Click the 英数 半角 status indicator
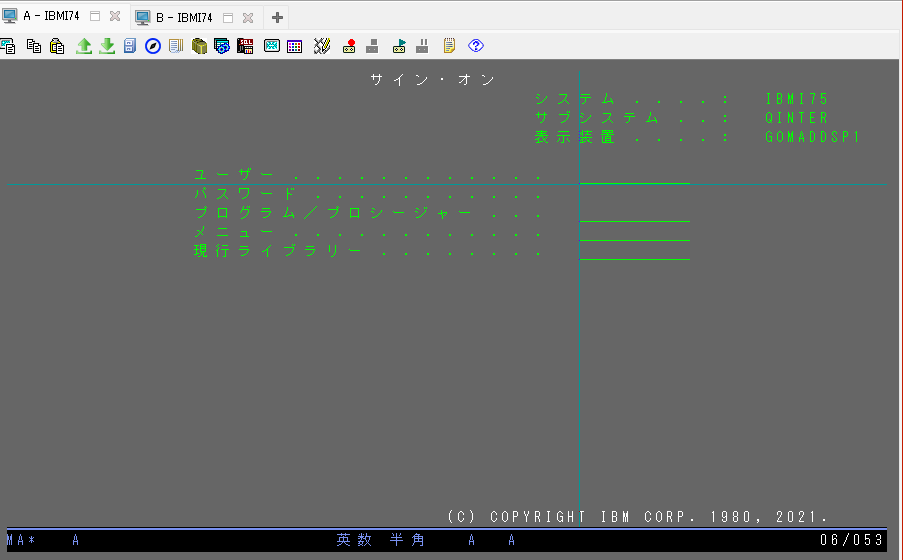This screenshot has width=903, height=560. 381,540
